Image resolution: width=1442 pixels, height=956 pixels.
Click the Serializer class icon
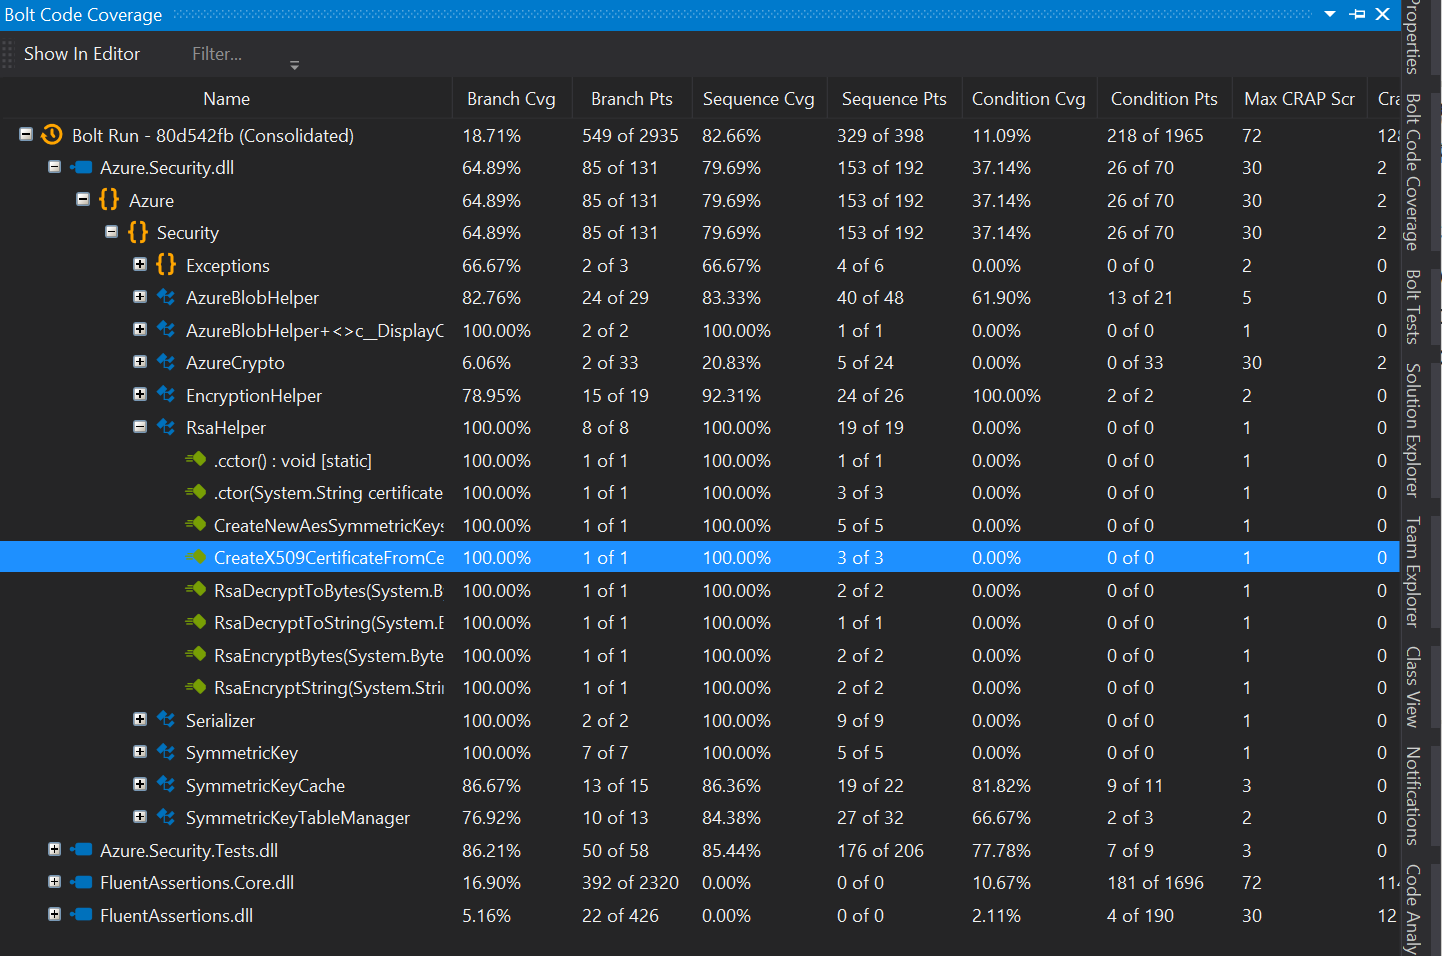pyautogui.click(x=166, y=720)
